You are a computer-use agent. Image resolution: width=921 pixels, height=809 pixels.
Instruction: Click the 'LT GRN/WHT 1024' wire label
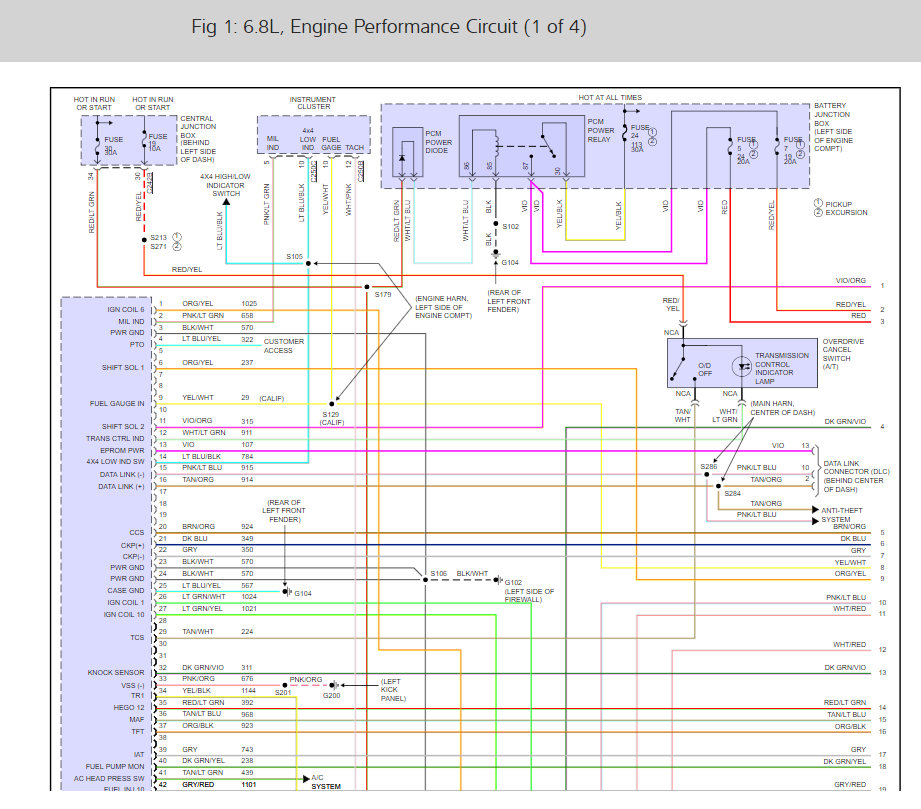(219, 596)
